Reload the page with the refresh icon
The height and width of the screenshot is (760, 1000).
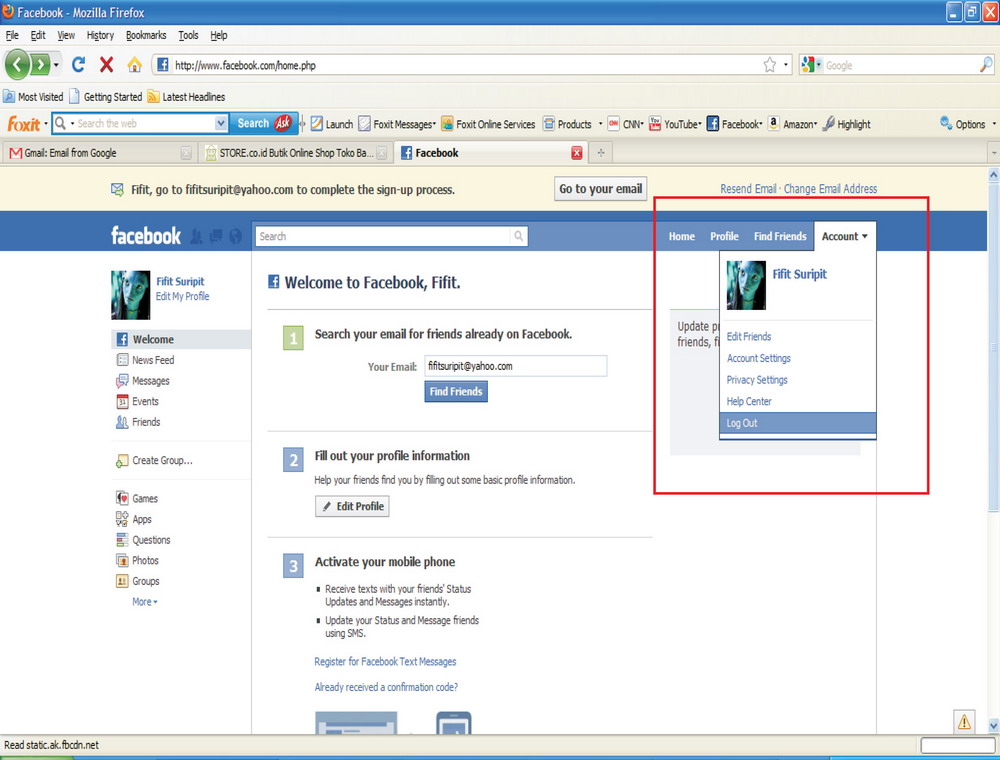pos(78,64)
